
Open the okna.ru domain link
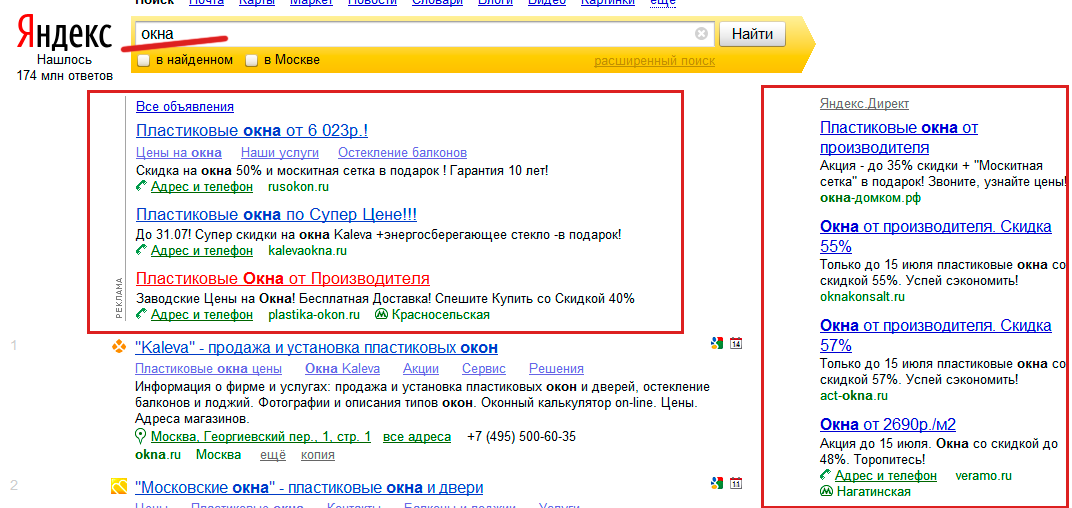158,455
